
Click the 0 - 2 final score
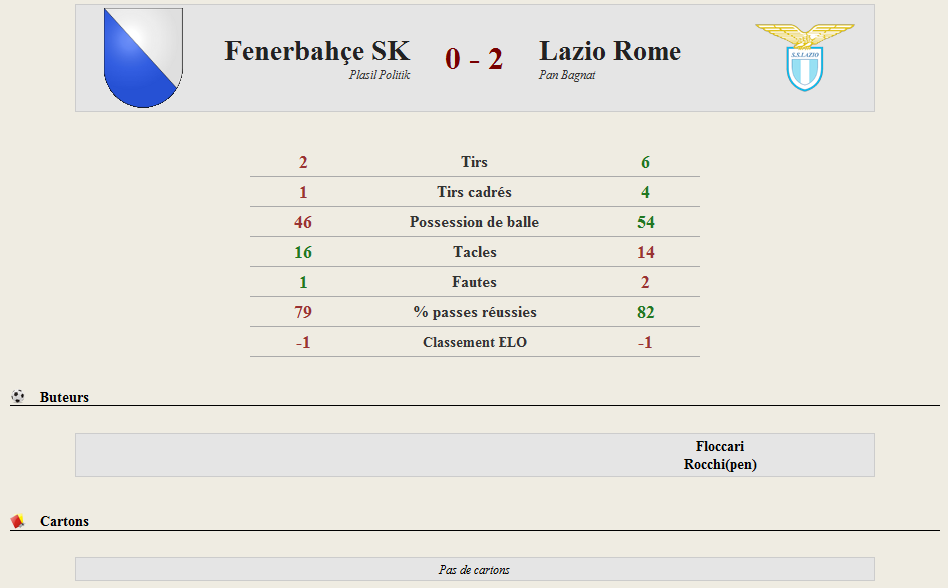point(474,59)
